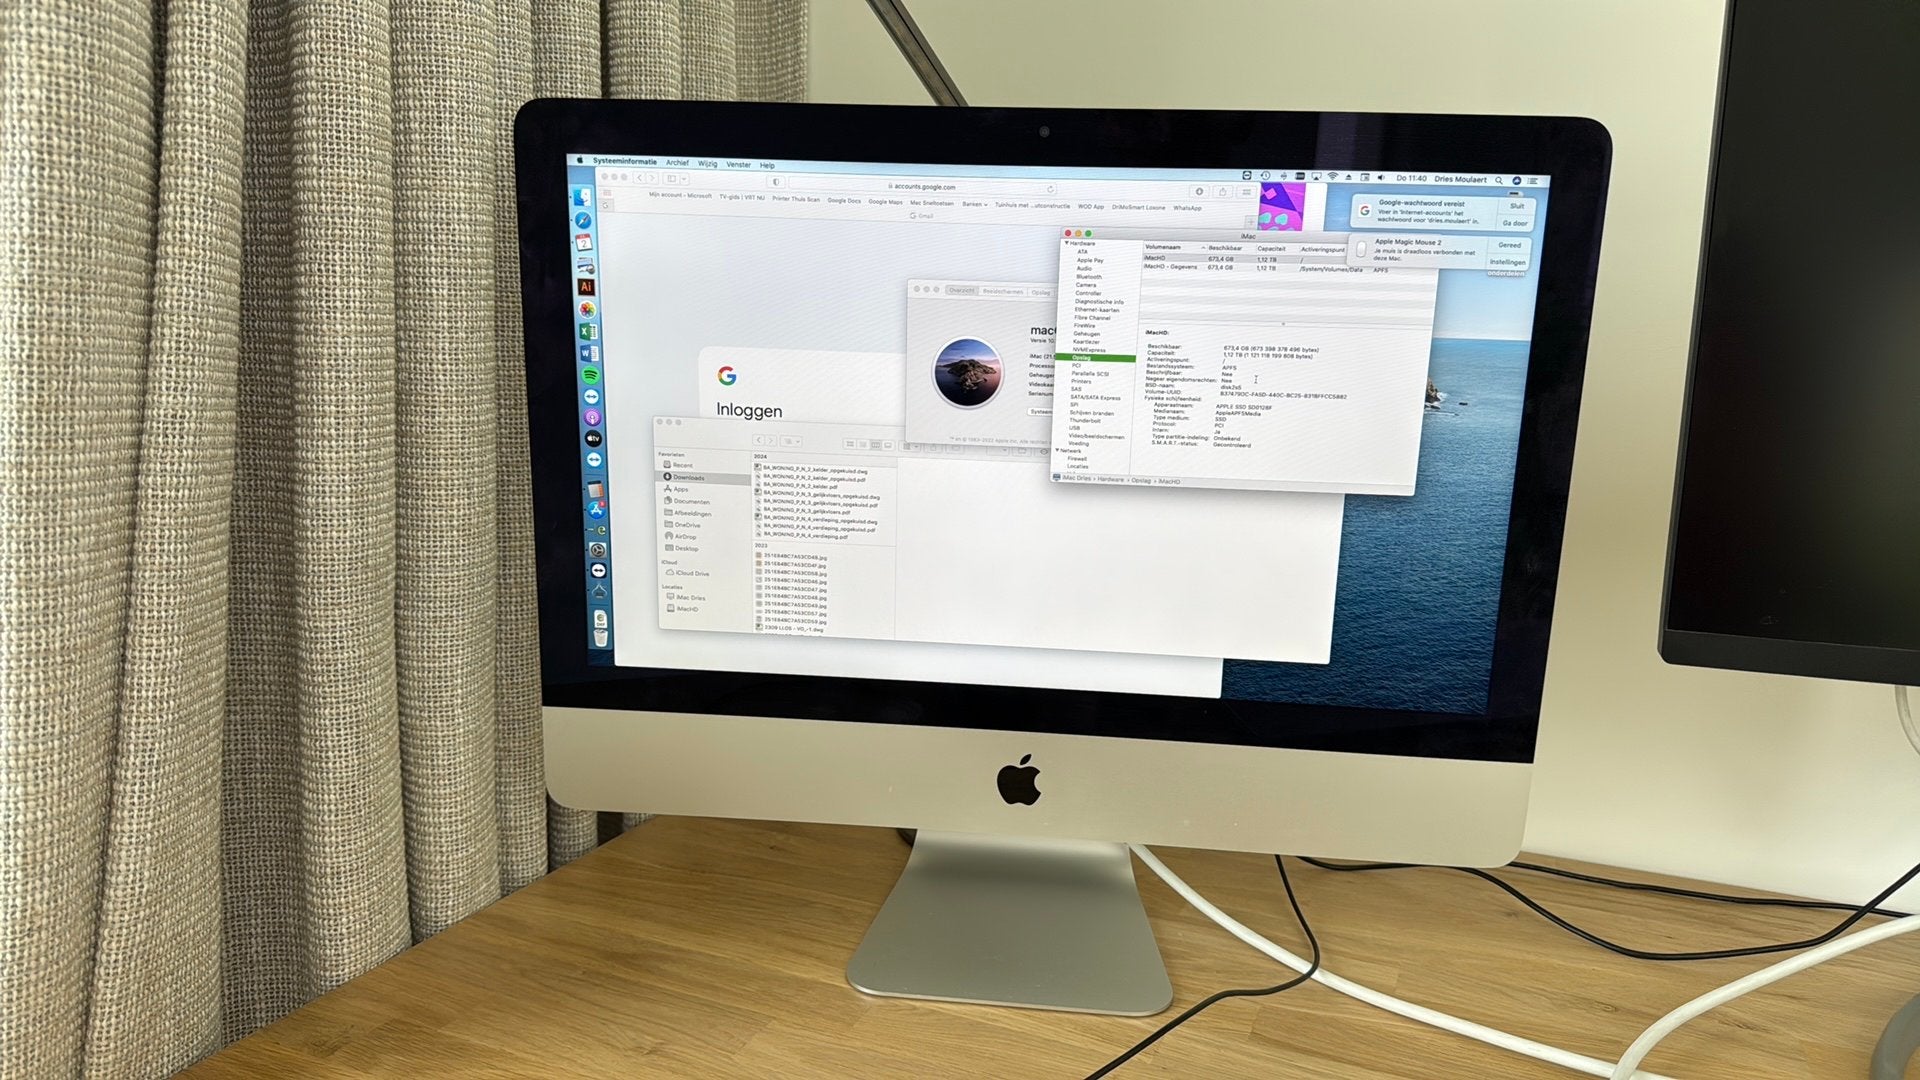The image size is (1920, 1080).
Task: Click Sluit on the Google-wachtwoord notification
Action: point(1517,206)
